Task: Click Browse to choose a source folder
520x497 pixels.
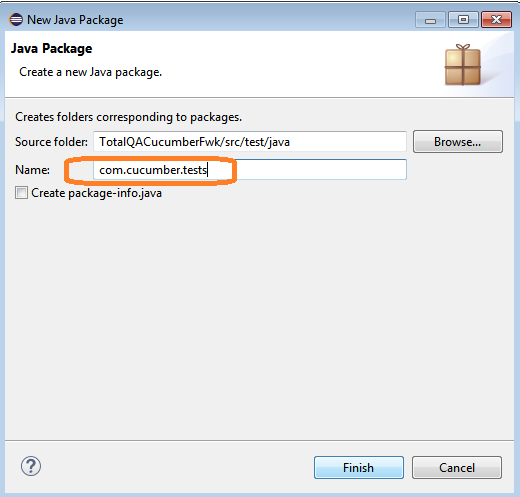Action: click(x=458, y=142)
